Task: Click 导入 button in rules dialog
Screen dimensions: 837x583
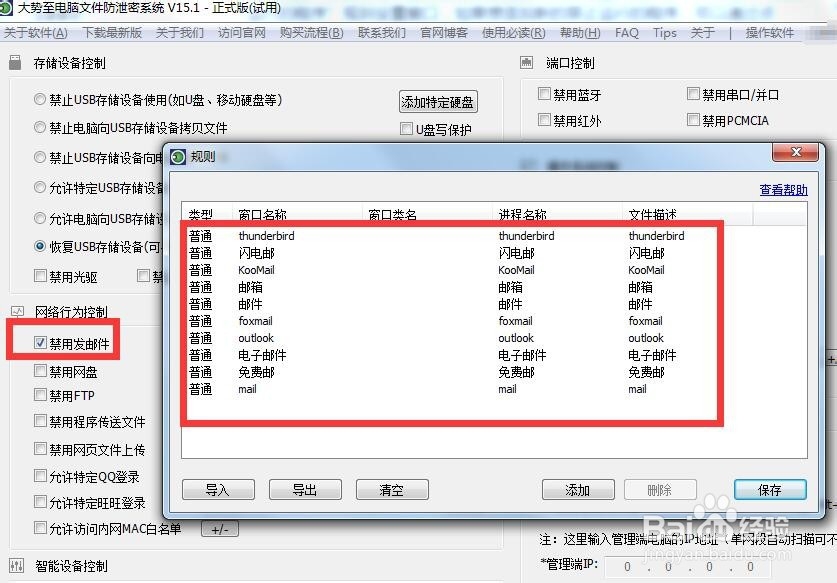Action: point(218,490)
